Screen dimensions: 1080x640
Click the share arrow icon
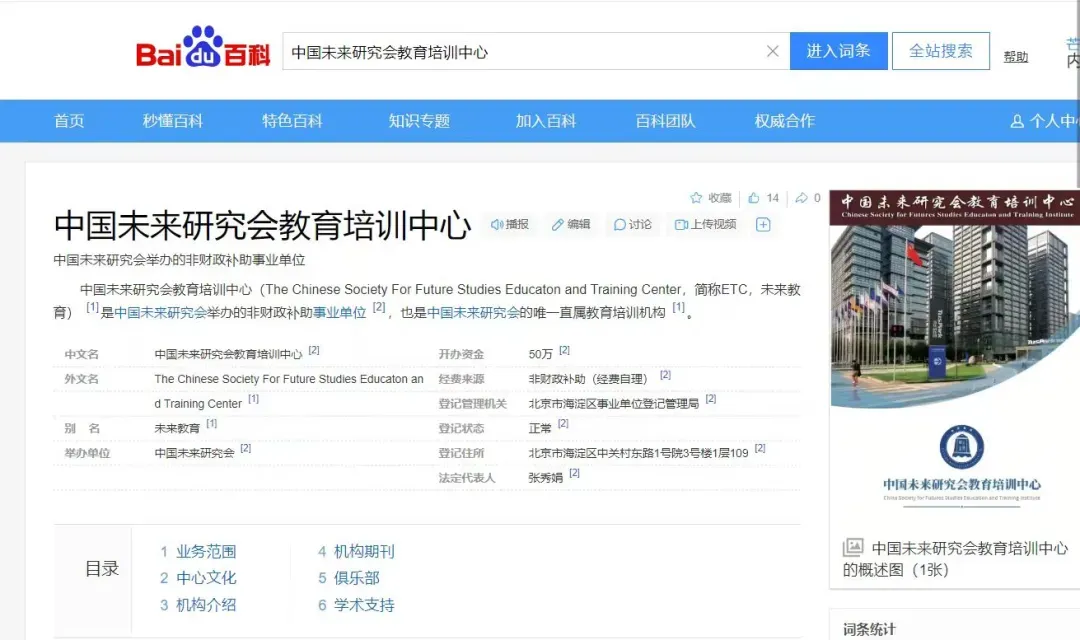[801, 198]
